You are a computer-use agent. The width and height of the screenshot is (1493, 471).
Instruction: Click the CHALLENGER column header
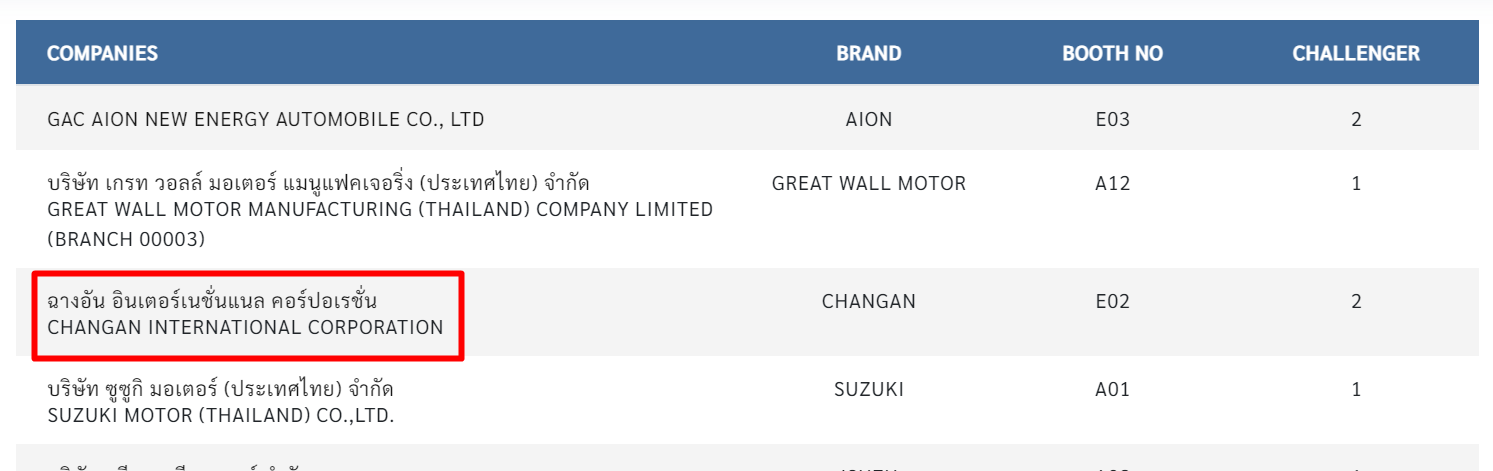(1356, 53)
